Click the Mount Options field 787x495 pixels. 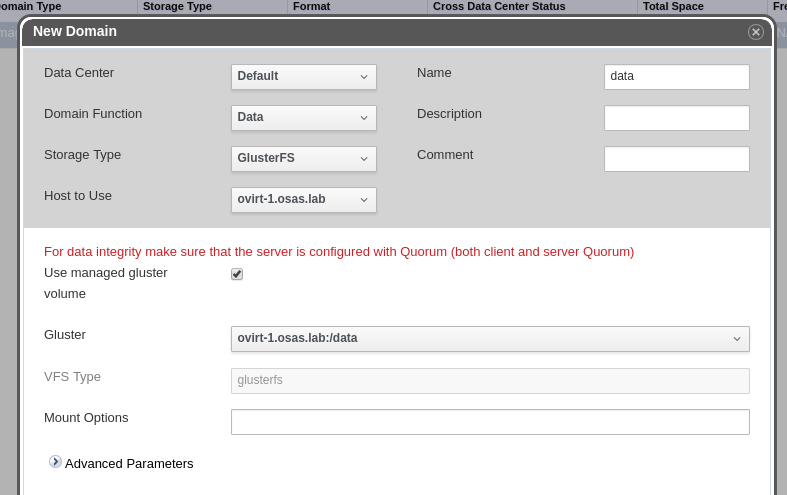[490, 422]
